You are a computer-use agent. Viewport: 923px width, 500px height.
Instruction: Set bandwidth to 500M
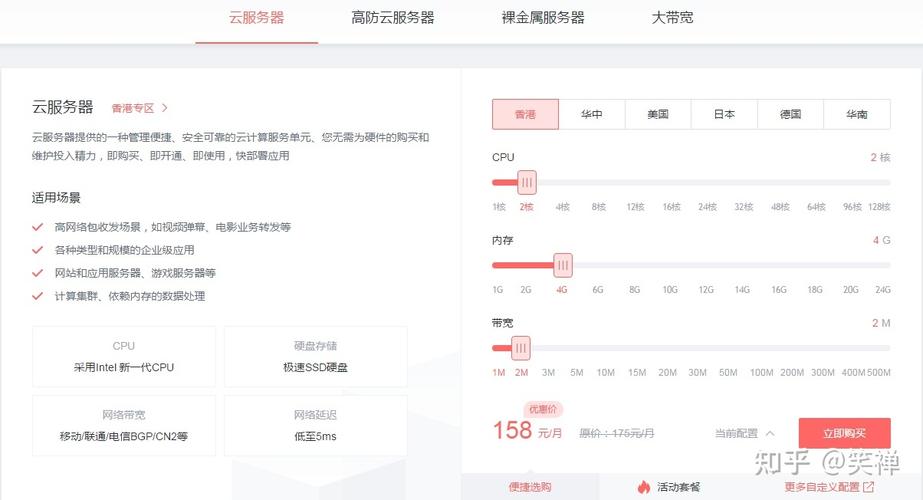[x=879, y=373]
